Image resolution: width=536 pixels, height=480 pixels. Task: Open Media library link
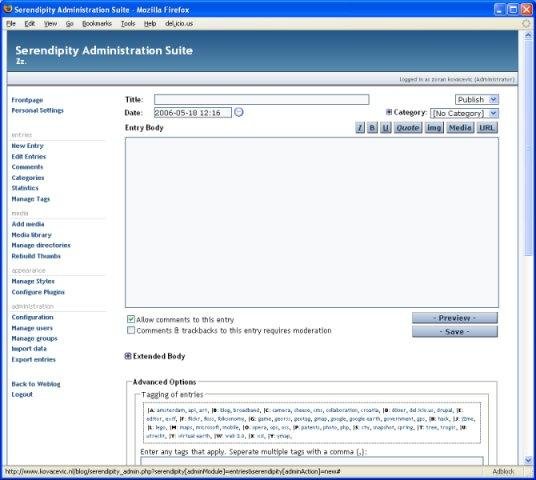tap(31, 235)
